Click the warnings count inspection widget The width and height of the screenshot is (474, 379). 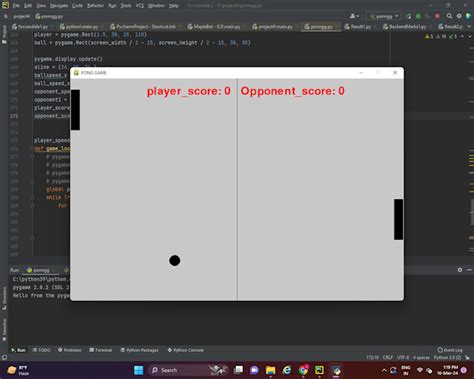tap(440, 36)
